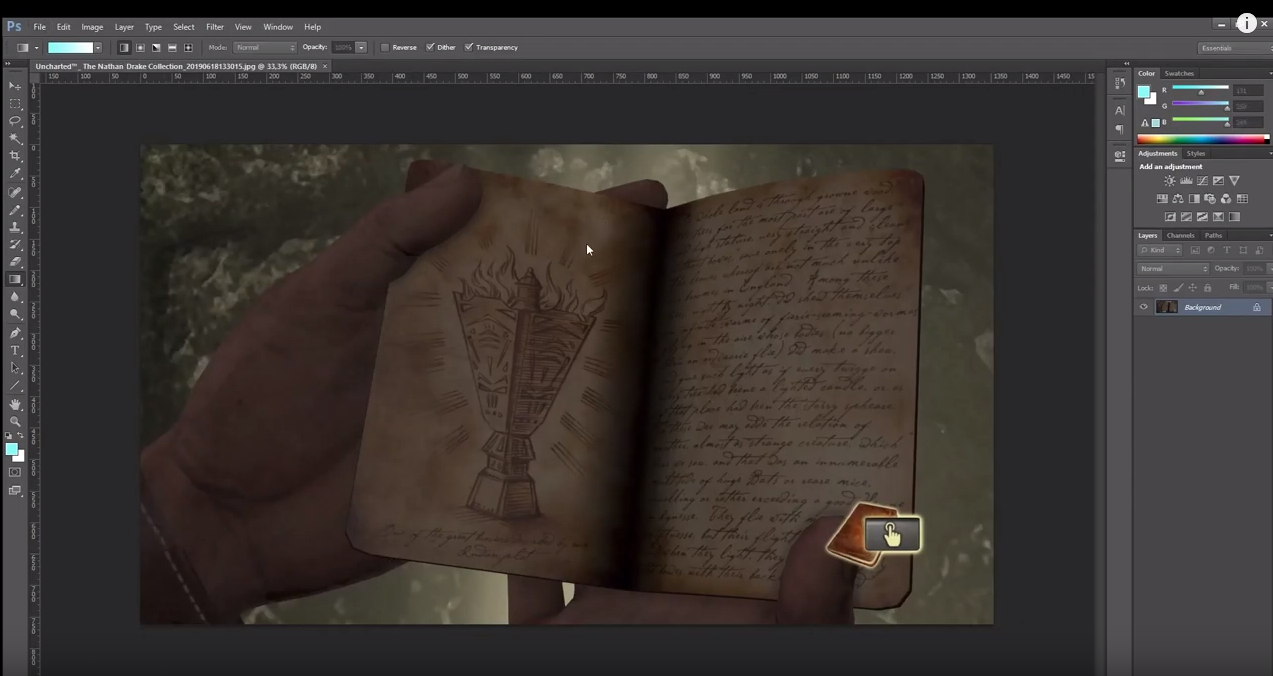Uncheck the Transparency checkbox

point(469,47)
